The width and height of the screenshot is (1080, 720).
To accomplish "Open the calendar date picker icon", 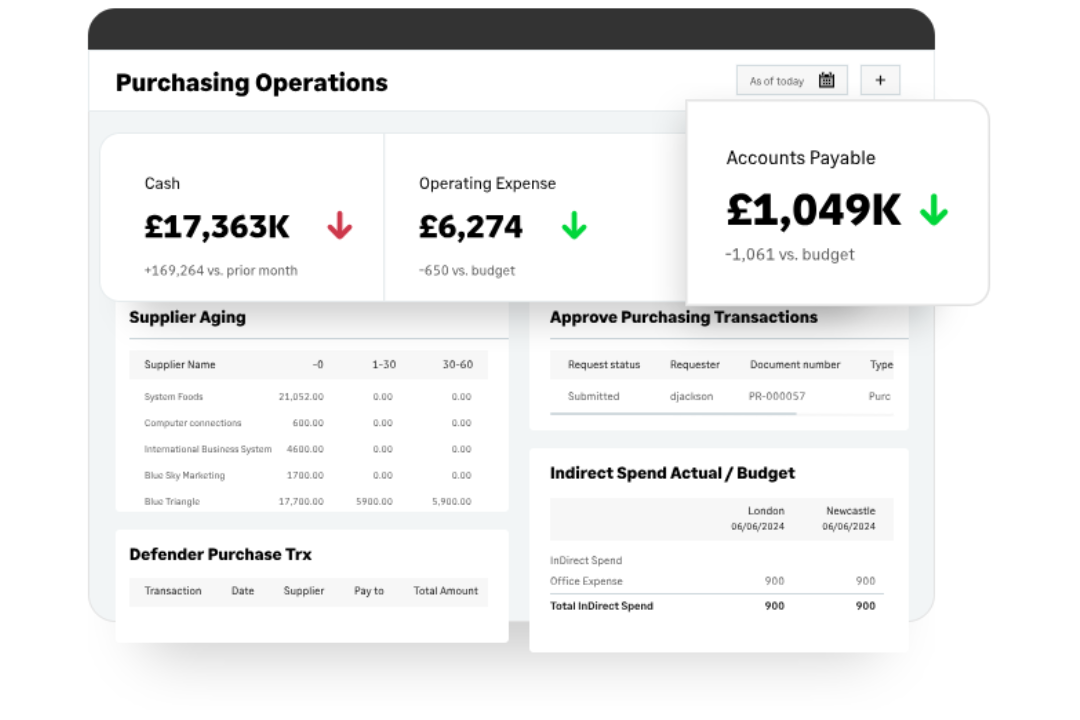I will point(826,80).
